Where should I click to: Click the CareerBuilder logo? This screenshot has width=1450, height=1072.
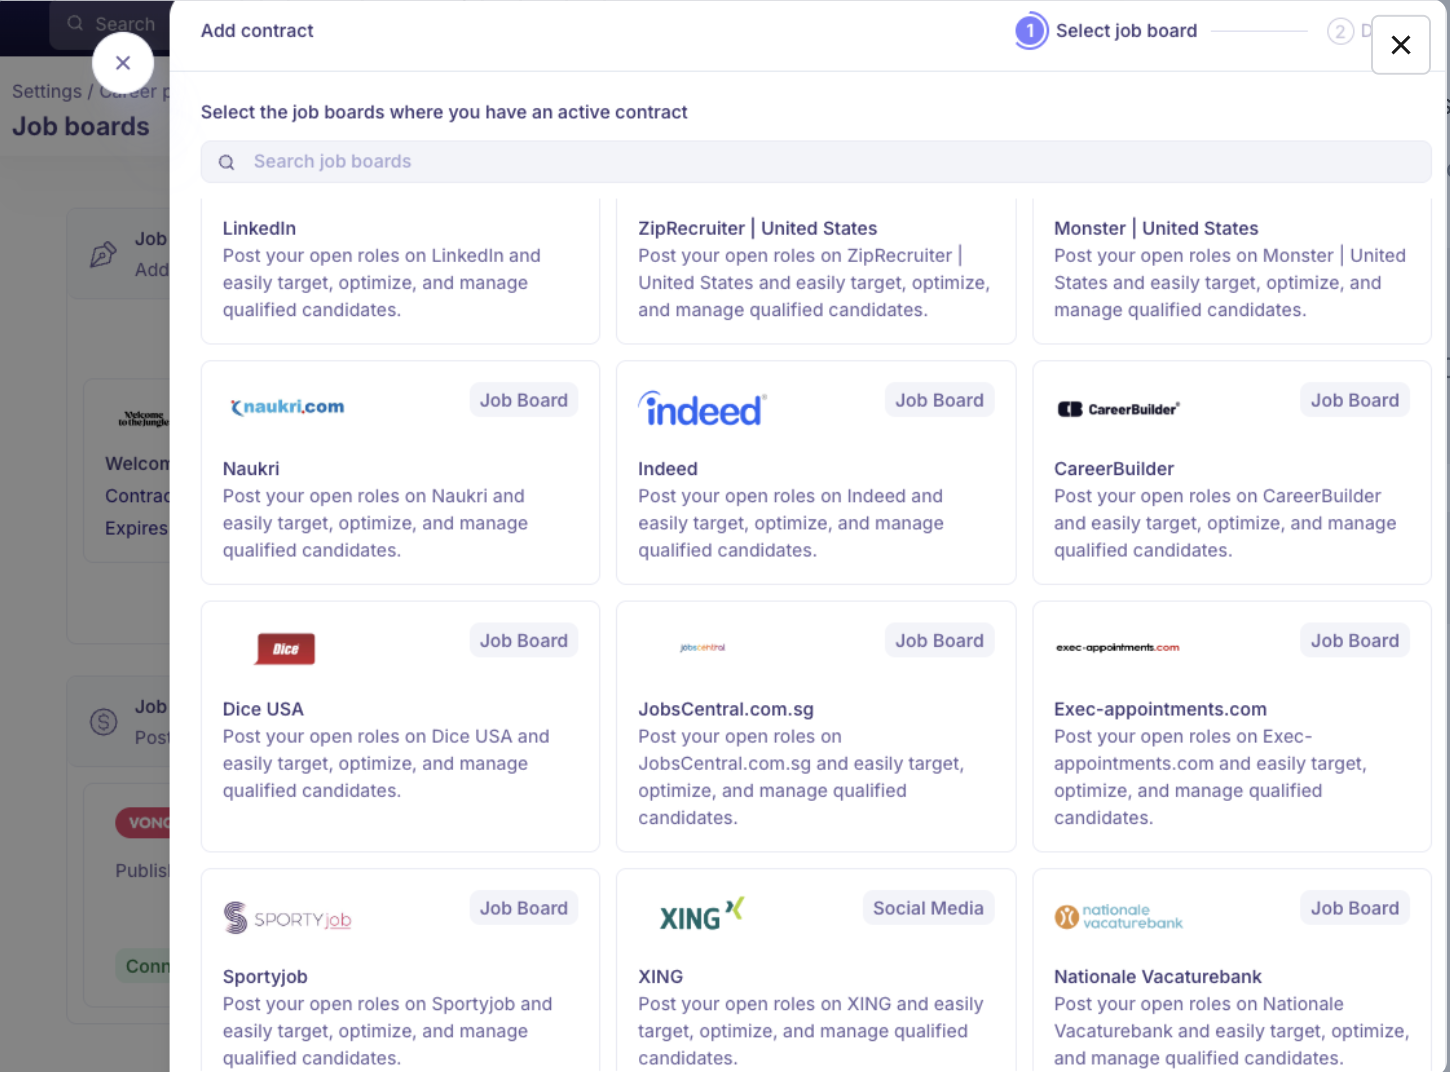pos(1118,409)
